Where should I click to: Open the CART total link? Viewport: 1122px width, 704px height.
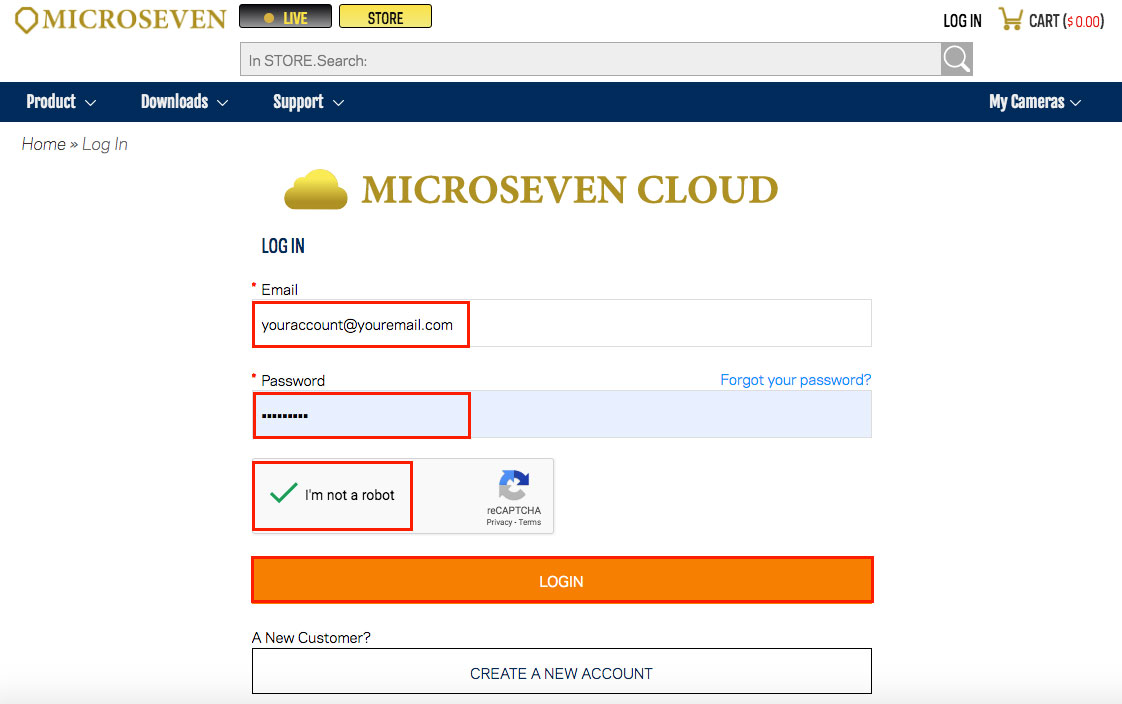coord(1066,21)
